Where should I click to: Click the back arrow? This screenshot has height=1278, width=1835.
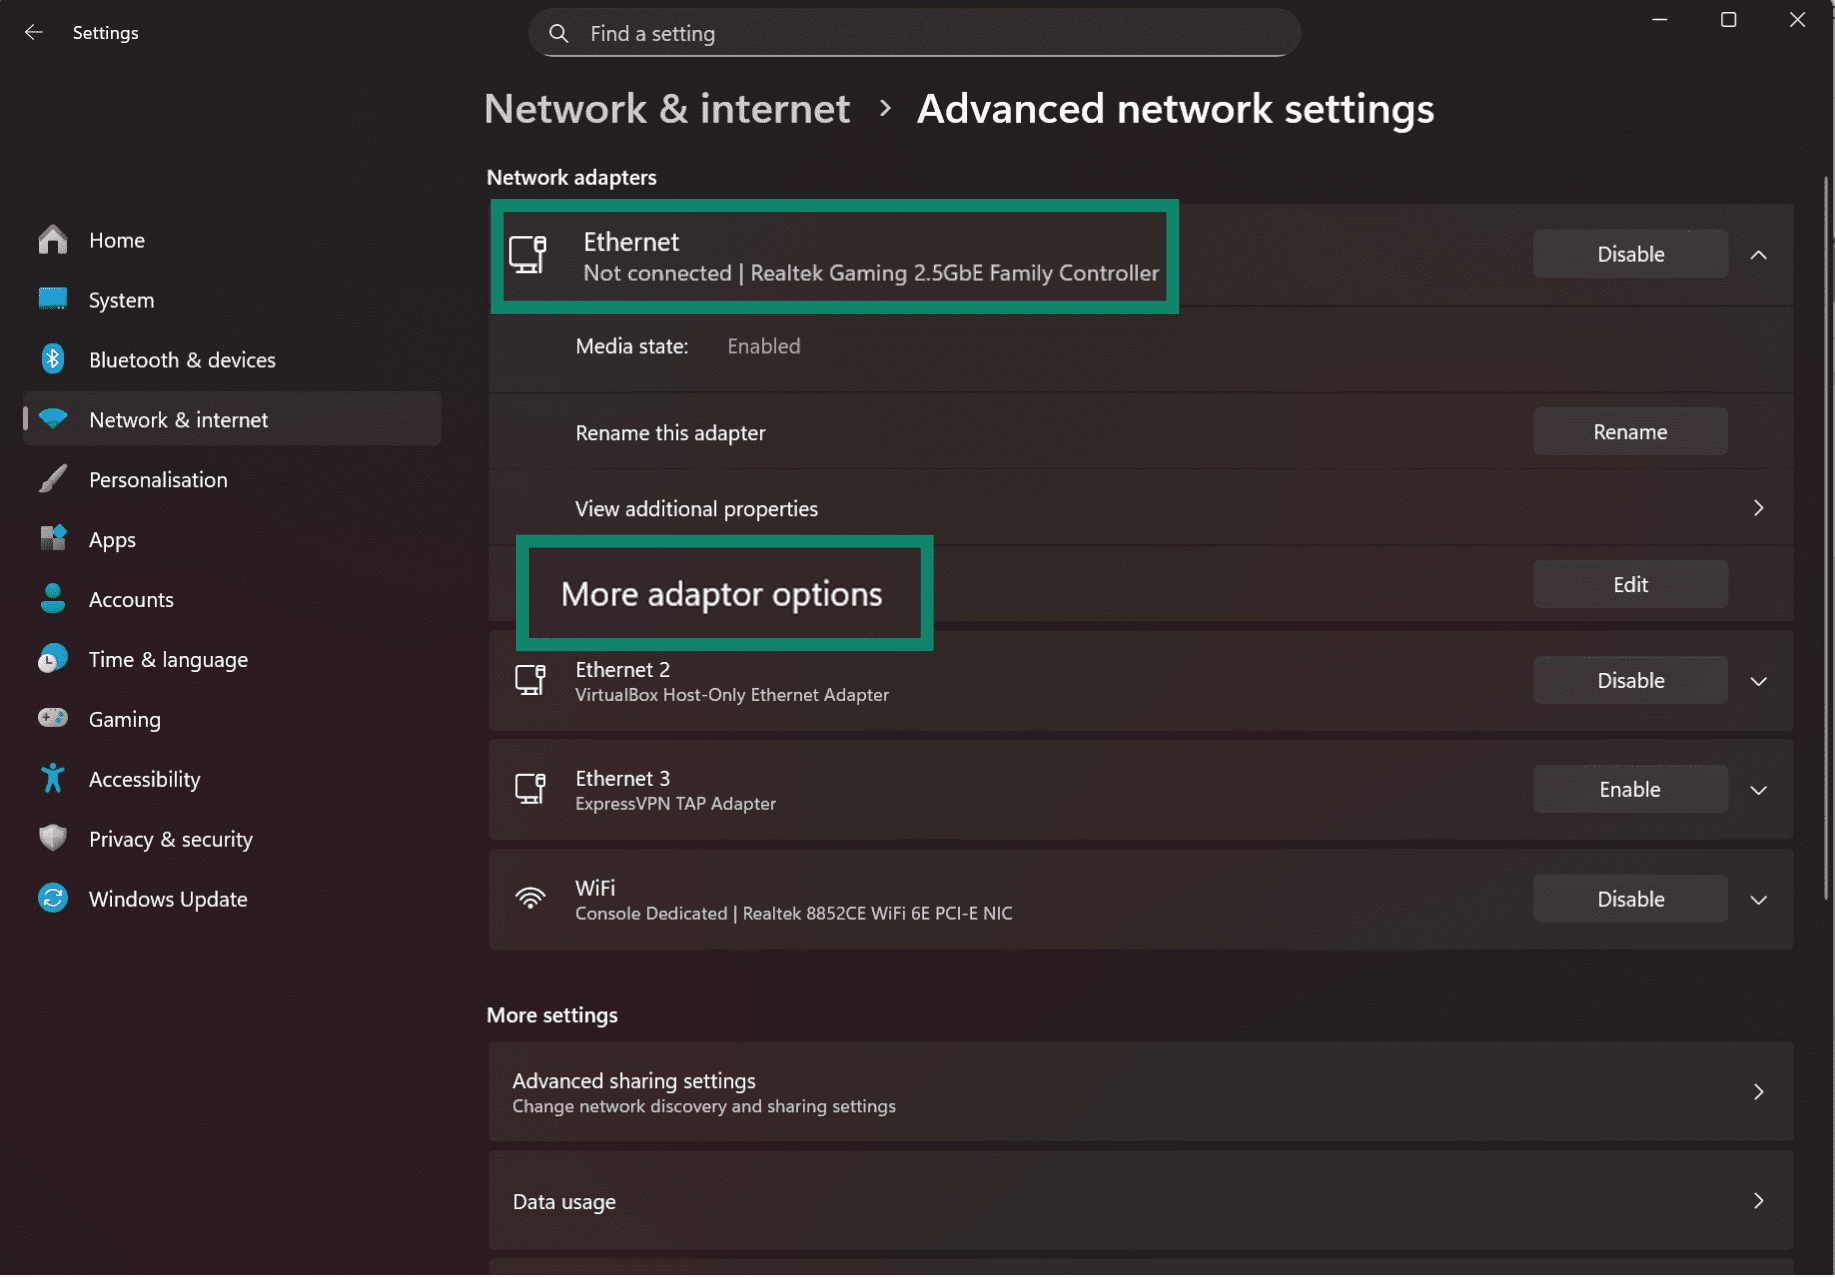coord(33,32)
